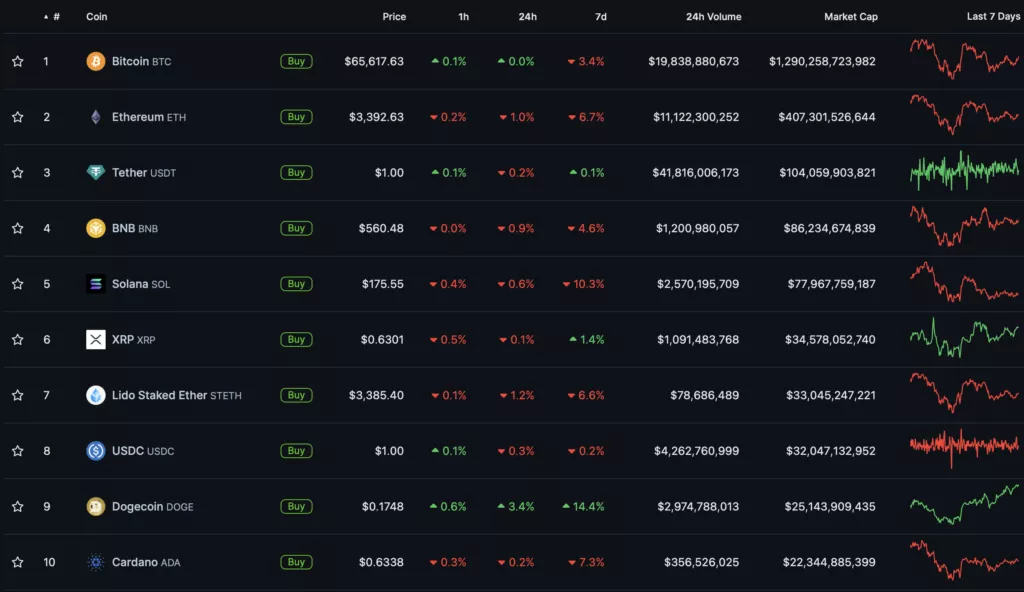
Task: Sort by the 7d change column
Action: tap(601, 16)
